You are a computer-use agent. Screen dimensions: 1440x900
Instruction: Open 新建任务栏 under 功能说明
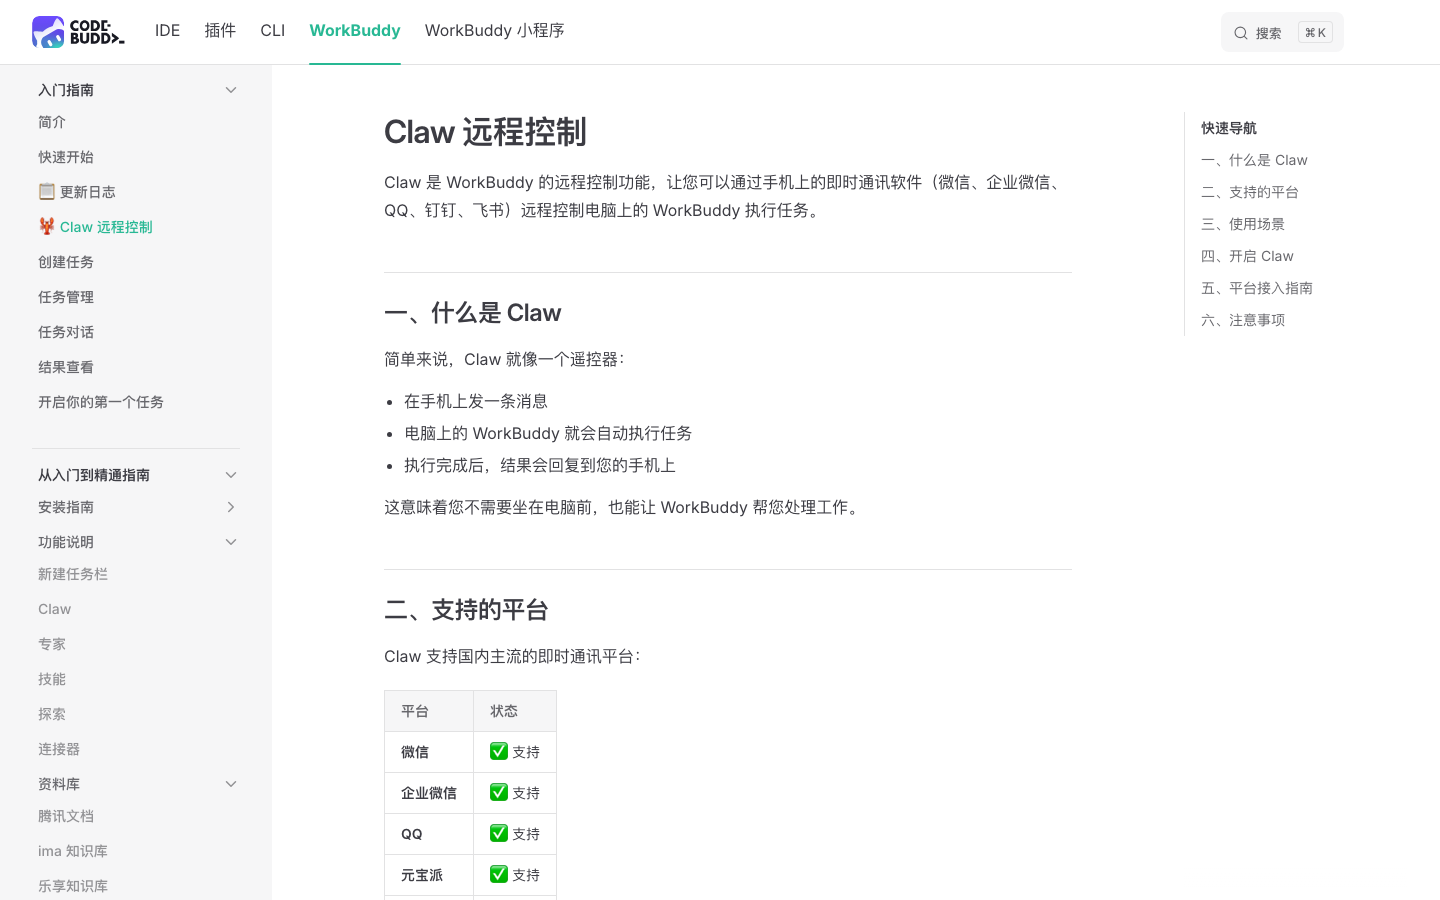pos(73,574)
